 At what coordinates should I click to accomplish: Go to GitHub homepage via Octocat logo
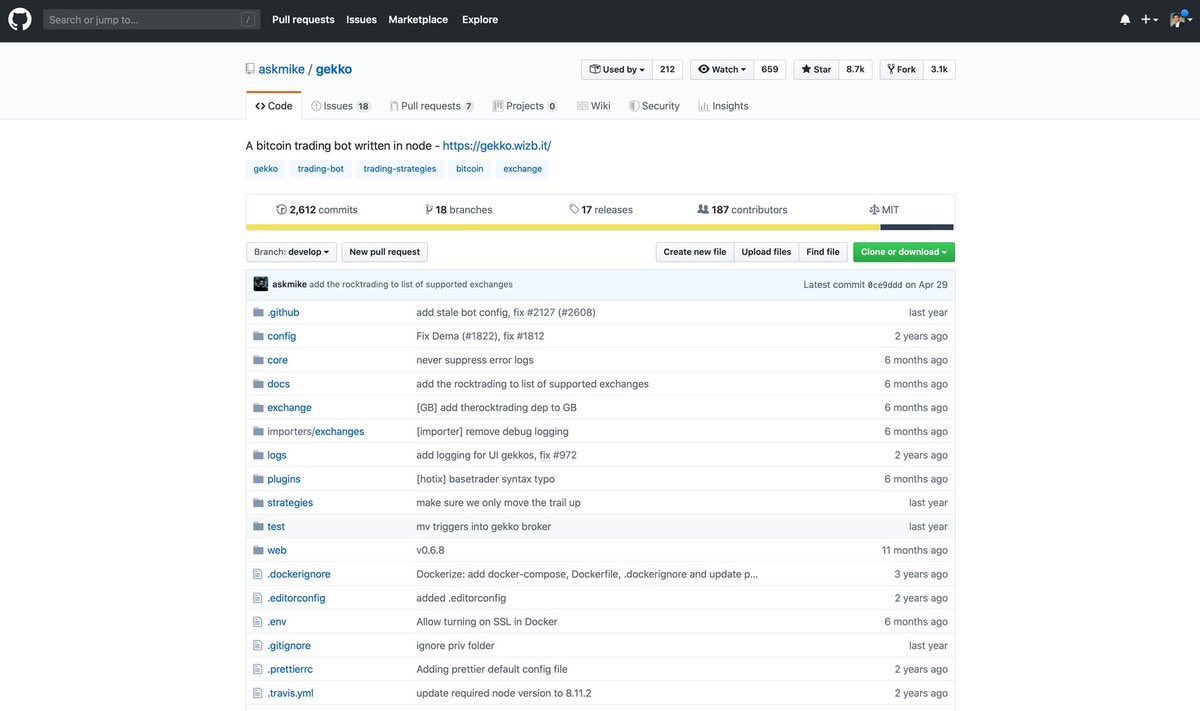(x=20, y=19)
